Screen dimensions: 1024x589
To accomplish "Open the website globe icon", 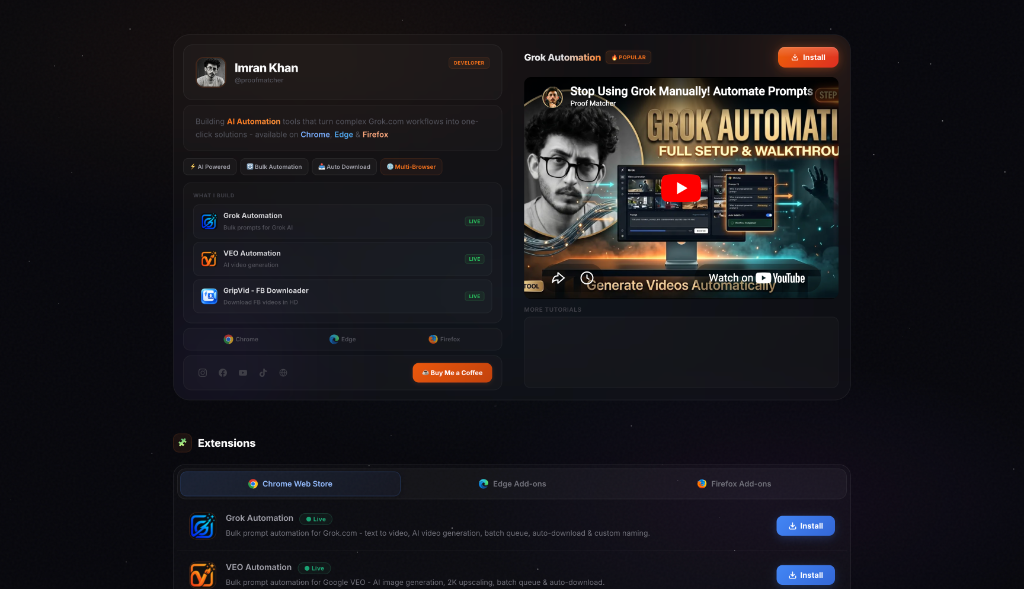I will coord(283,373).
